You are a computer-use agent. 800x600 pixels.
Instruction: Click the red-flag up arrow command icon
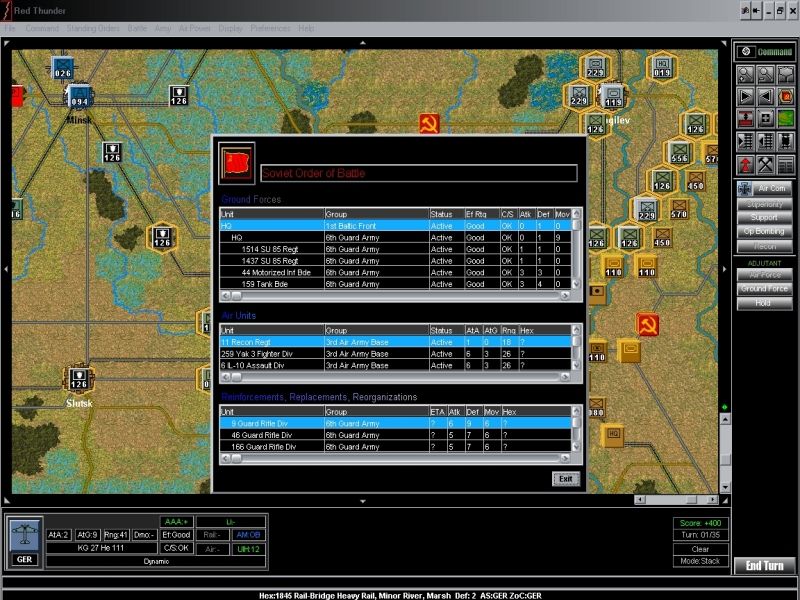[x=745, y=165]
